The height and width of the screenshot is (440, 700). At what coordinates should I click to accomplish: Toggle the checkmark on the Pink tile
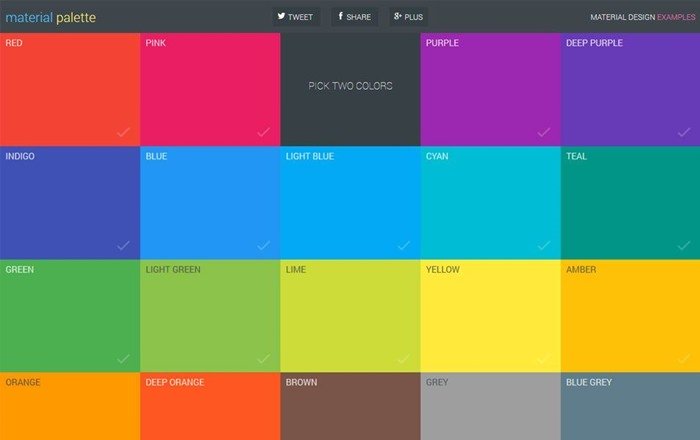click(x=263, y=131)
